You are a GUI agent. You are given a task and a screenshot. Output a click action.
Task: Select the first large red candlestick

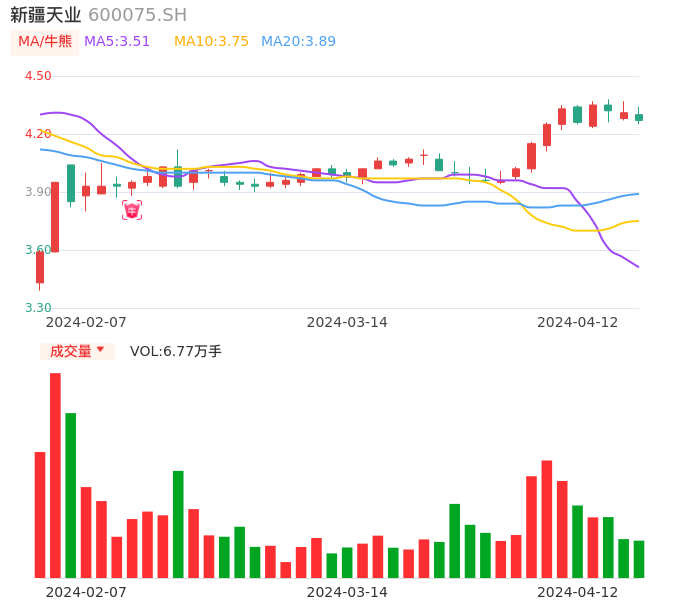tap(55, 217)
